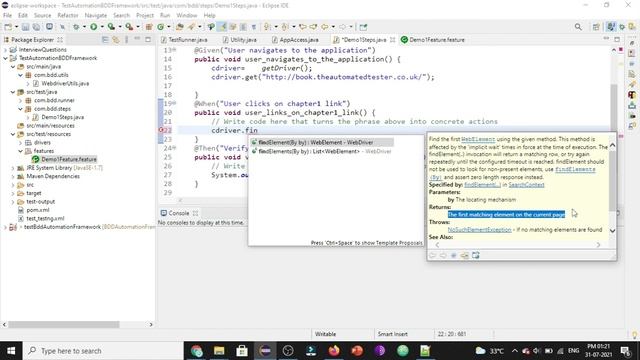640x360 pixels.
Task: Click the Open Type toolbar icon
Action: [180, 27]
